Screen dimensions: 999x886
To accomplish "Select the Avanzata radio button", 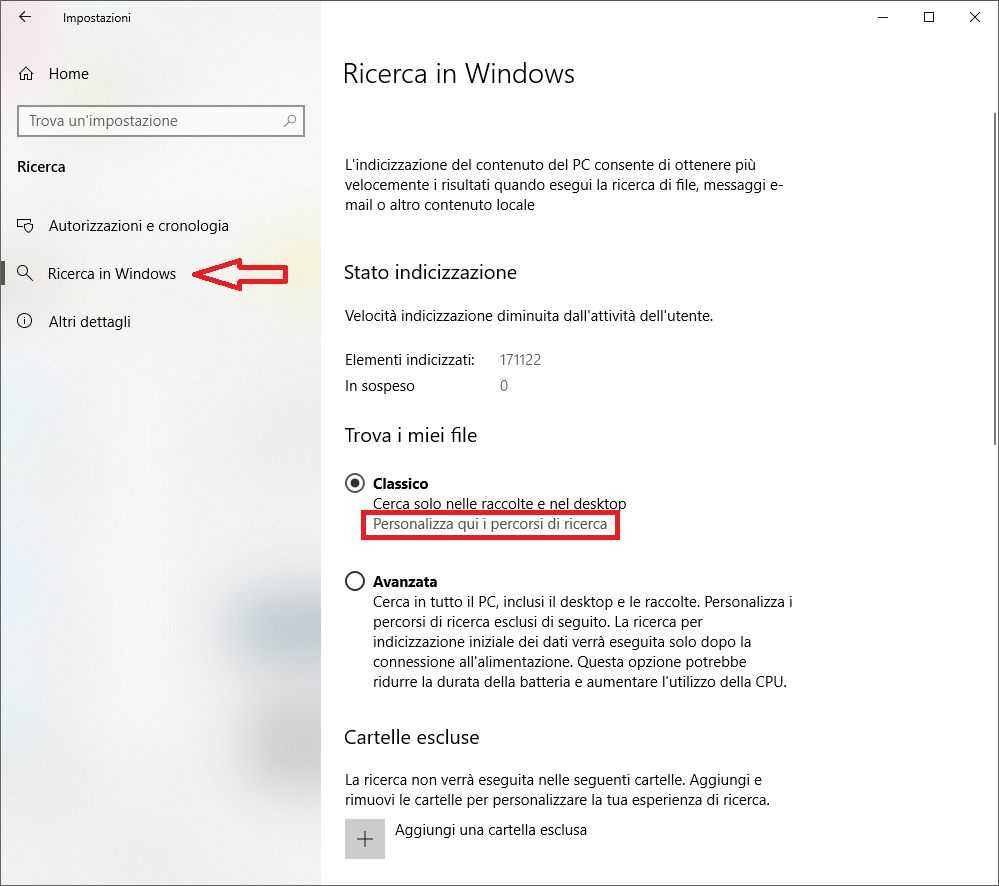I will tap(355, 581).
